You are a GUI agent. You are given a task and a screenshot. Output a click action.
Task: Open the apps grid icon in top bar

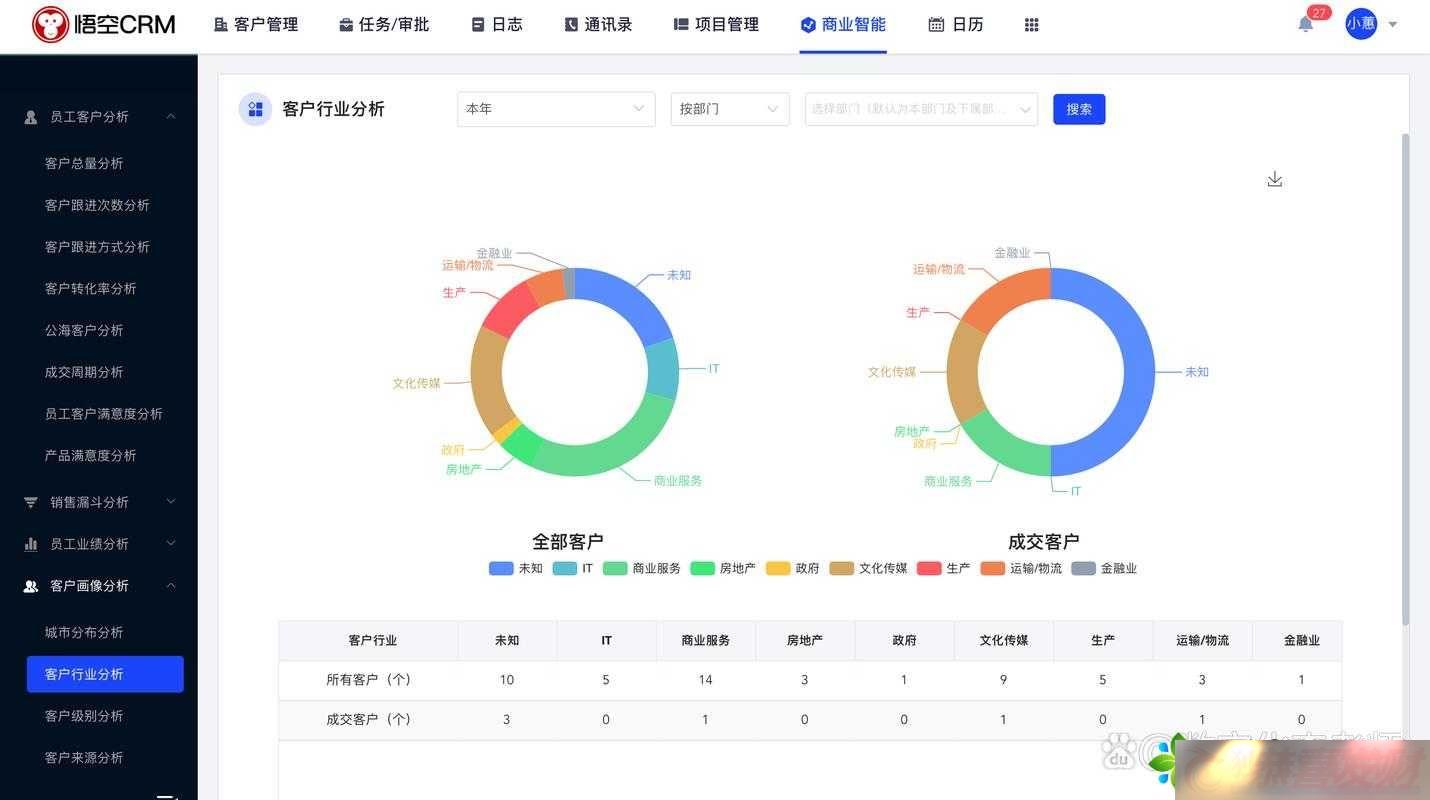click(x=1032, y=25)
